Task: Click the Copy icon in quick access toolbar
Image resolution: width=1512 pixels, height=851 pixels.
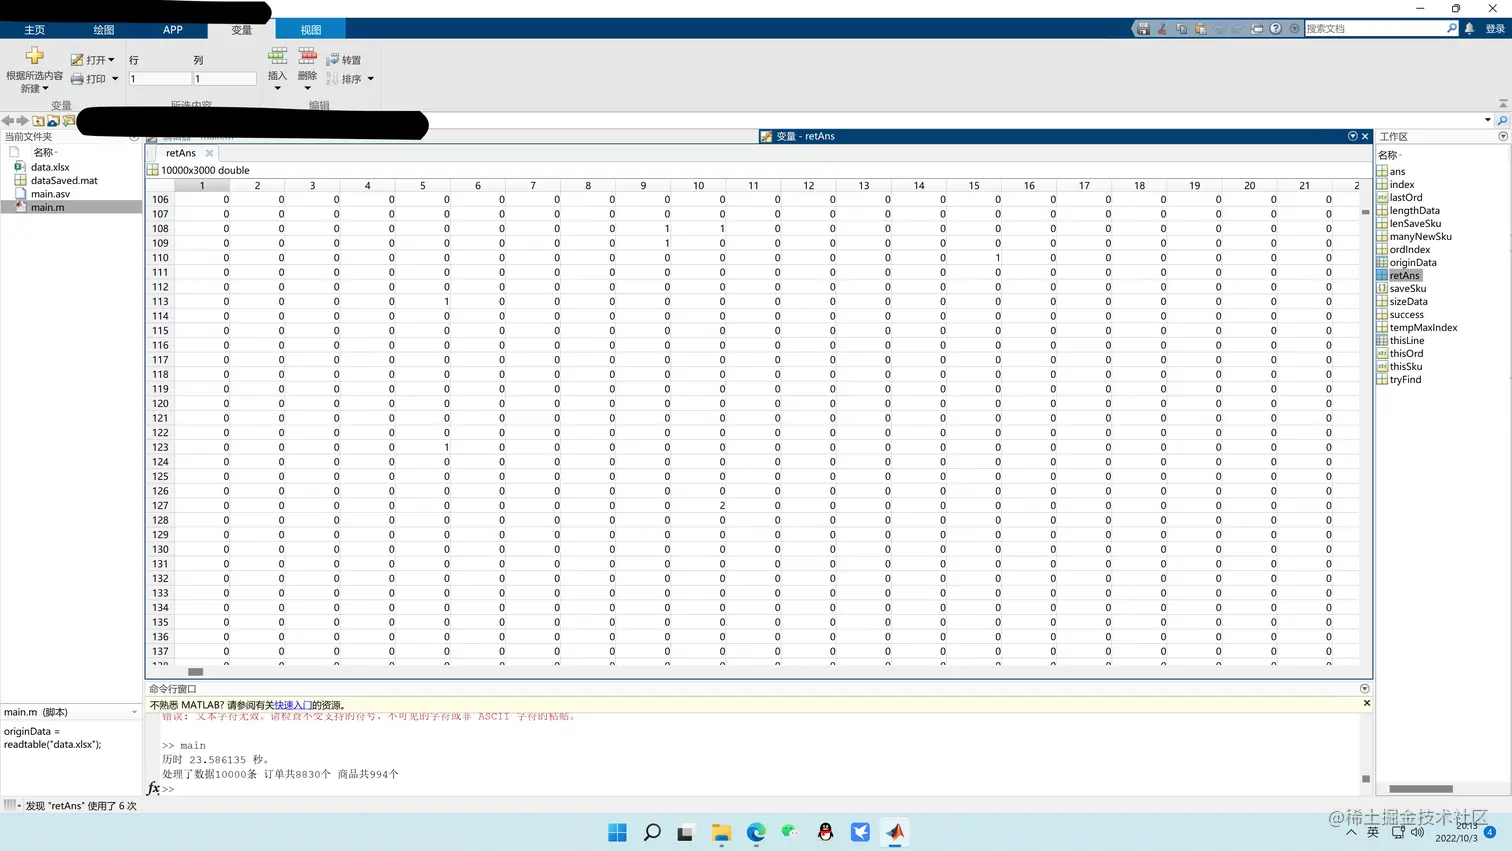Action: pyautogui.click(x=1181, y=29)
